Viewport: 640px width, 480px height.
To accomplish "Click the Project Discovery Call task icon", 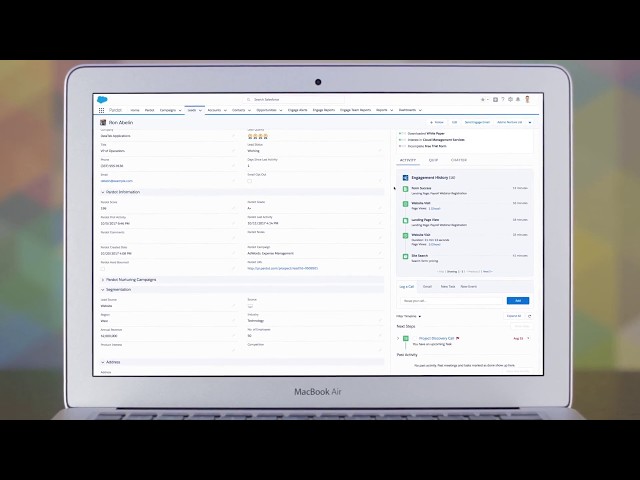I will 406,338.
